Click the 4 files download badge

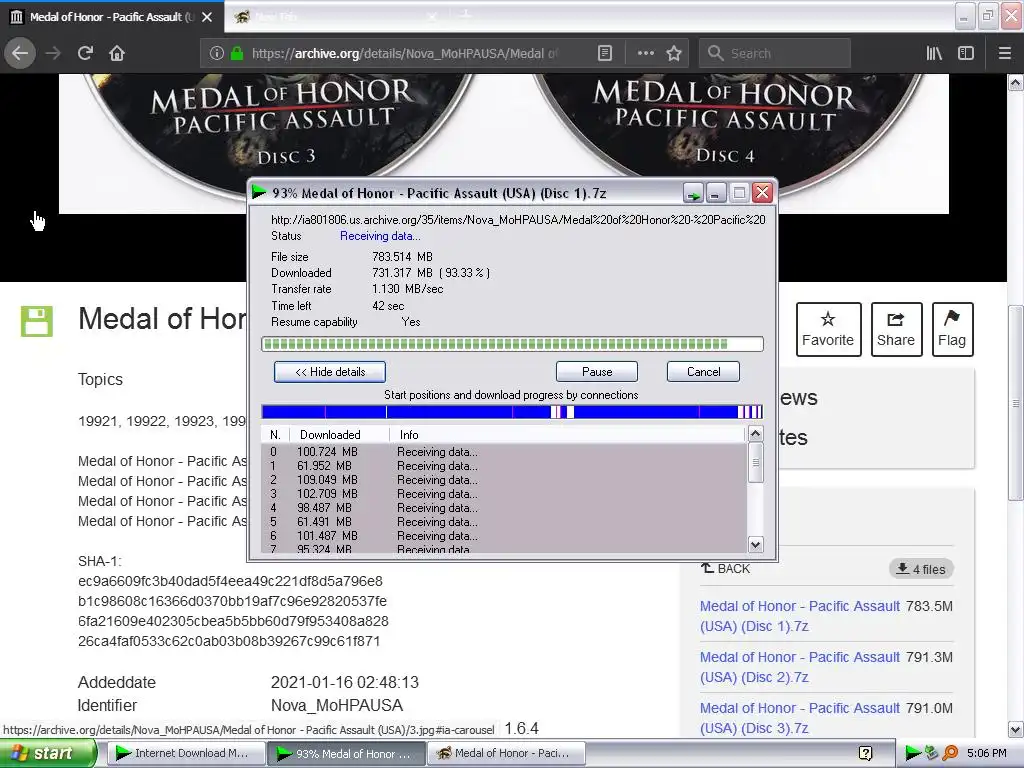pyautogui.click(x=921, y=569)
